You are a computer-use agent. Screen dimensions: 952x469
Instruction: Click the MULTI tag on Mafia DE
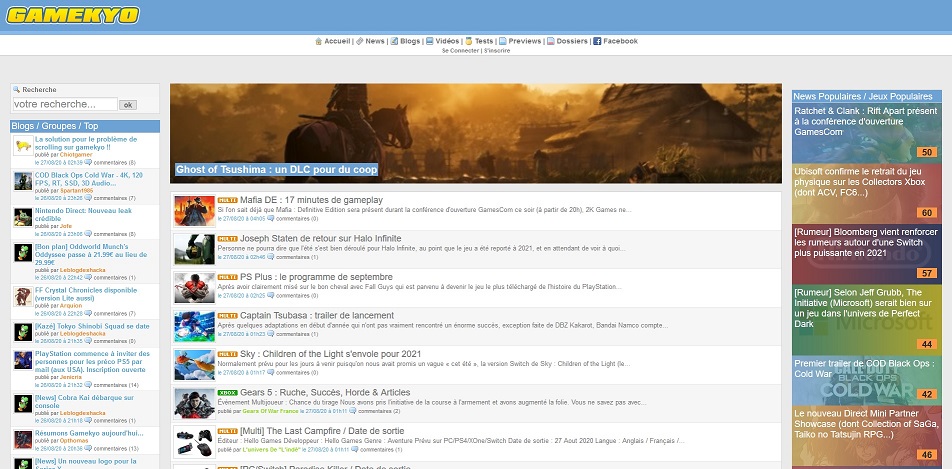[227, 200]
